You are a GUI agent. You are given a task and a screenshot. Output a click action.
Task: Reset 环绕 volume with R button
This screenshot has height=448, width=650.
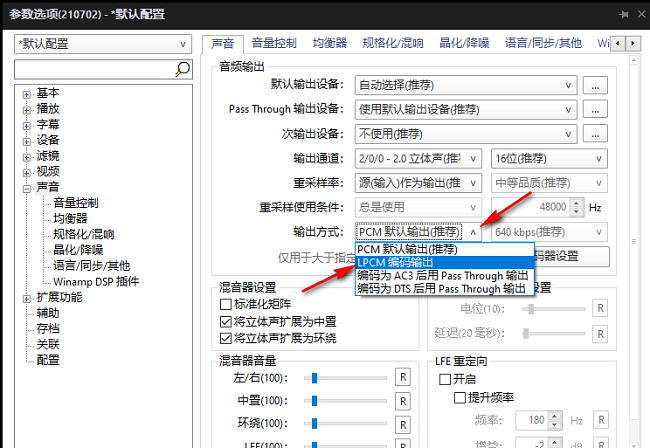tap(403, 425)
